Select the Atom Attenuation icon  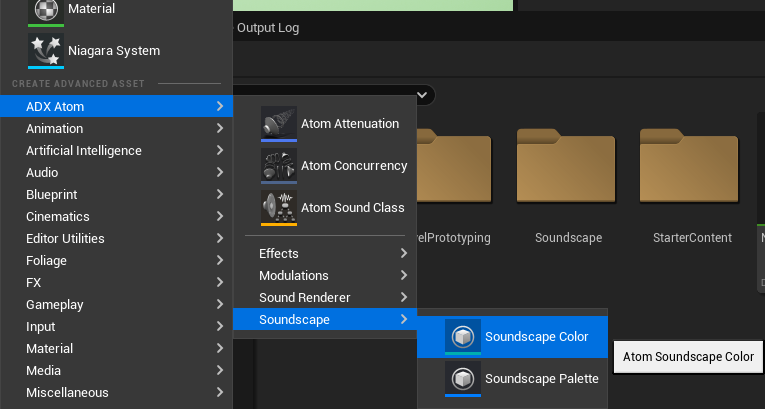278,124
